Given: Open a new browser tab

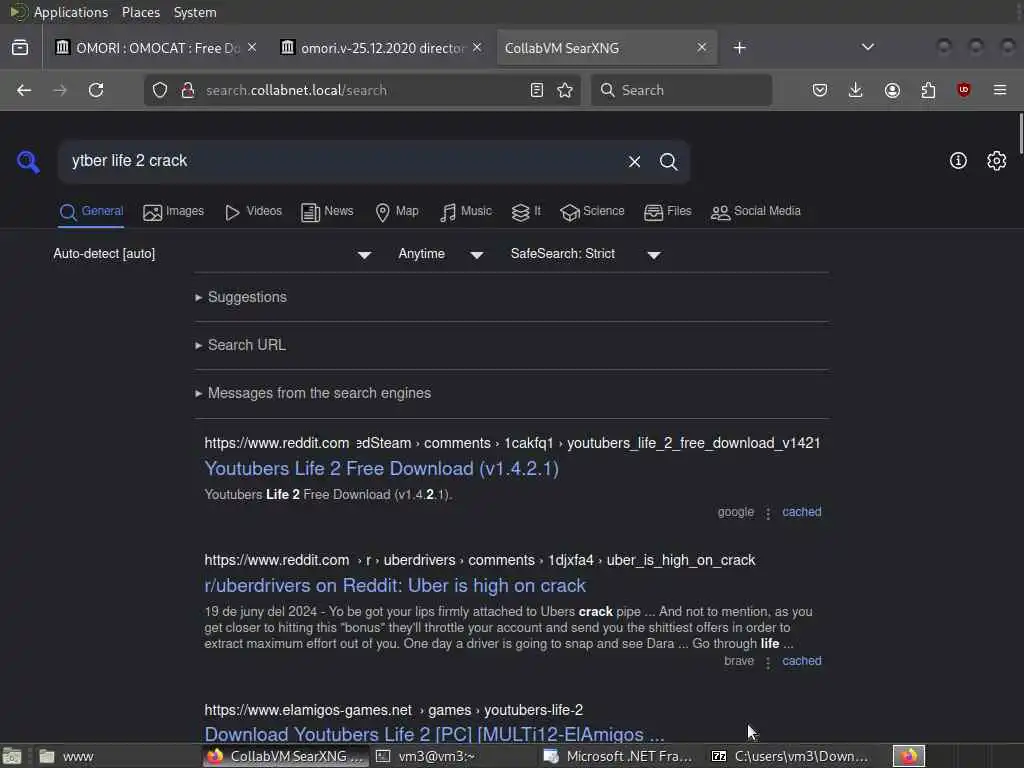Looking at the screenshot, I should (739, 48).
